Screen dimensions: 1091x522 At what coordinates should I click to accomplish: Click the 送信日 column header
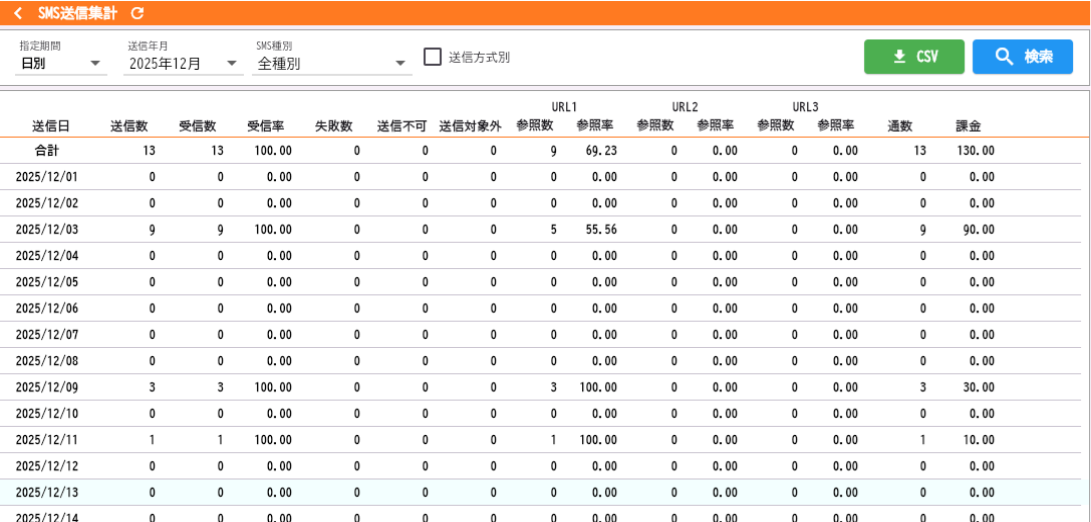[50, 126]
